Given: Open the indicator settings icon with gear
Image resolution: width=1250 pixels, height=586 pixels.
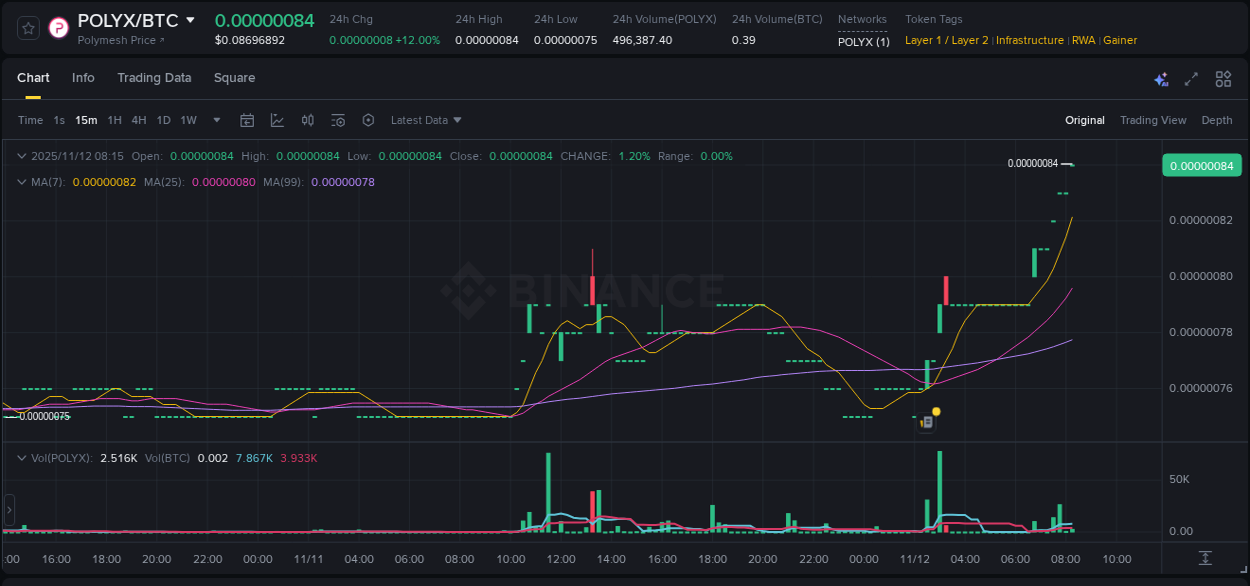Looking at the screenshot, I should [x=337, y=119].
